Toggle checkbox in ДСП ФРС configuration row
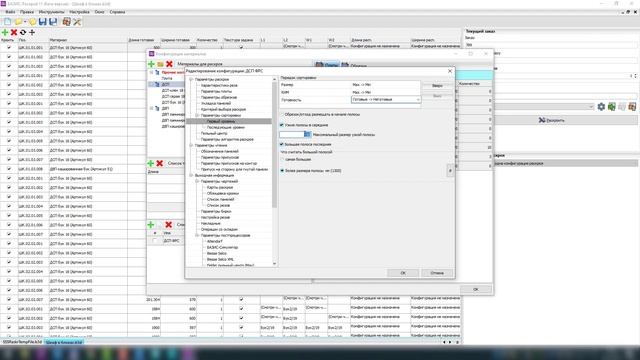 [154, 241]
